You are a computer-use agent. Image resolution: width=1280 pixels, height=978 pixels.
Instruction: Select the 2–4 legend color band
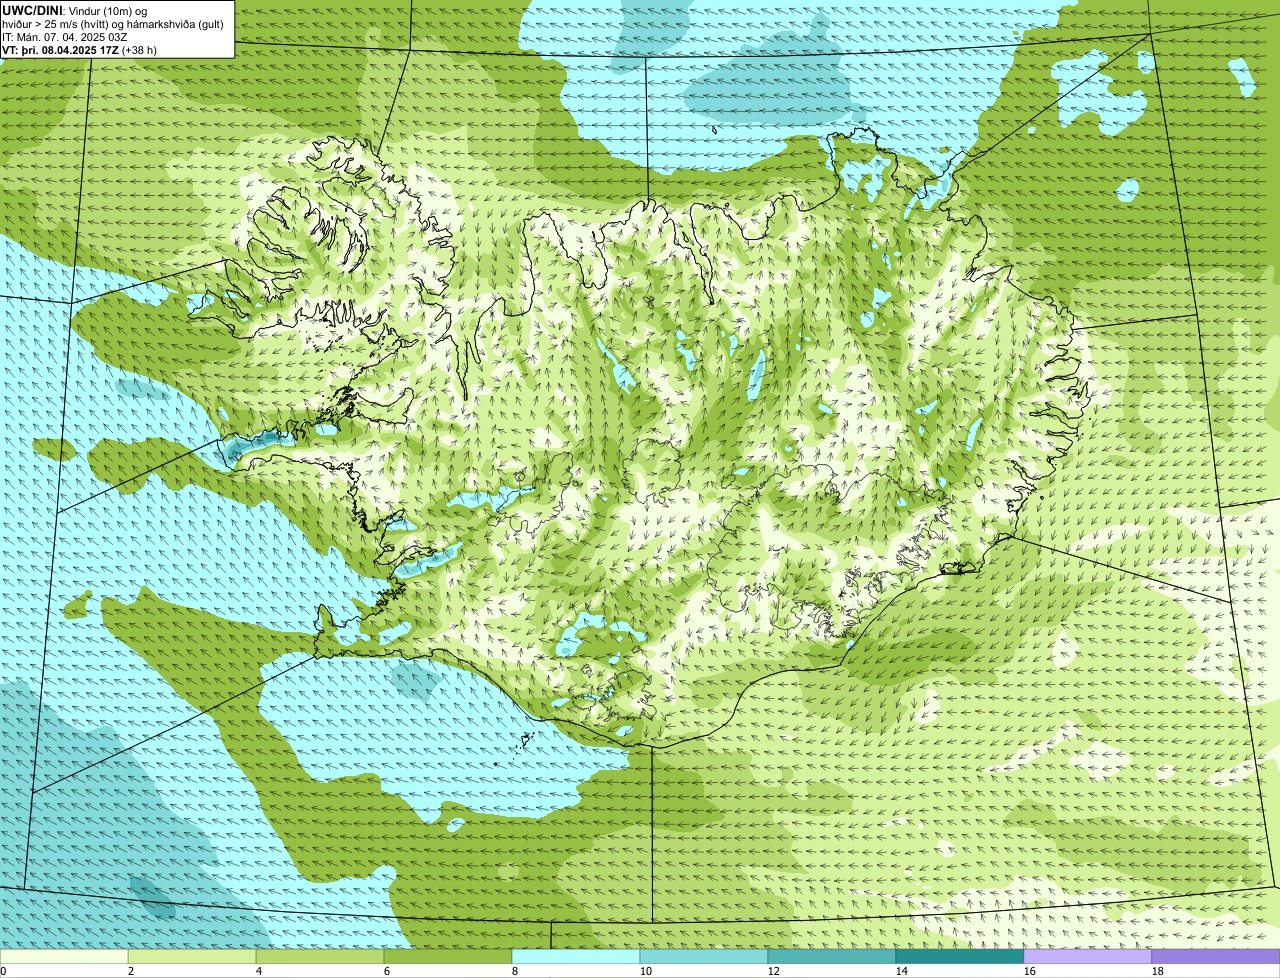(192, 956)
